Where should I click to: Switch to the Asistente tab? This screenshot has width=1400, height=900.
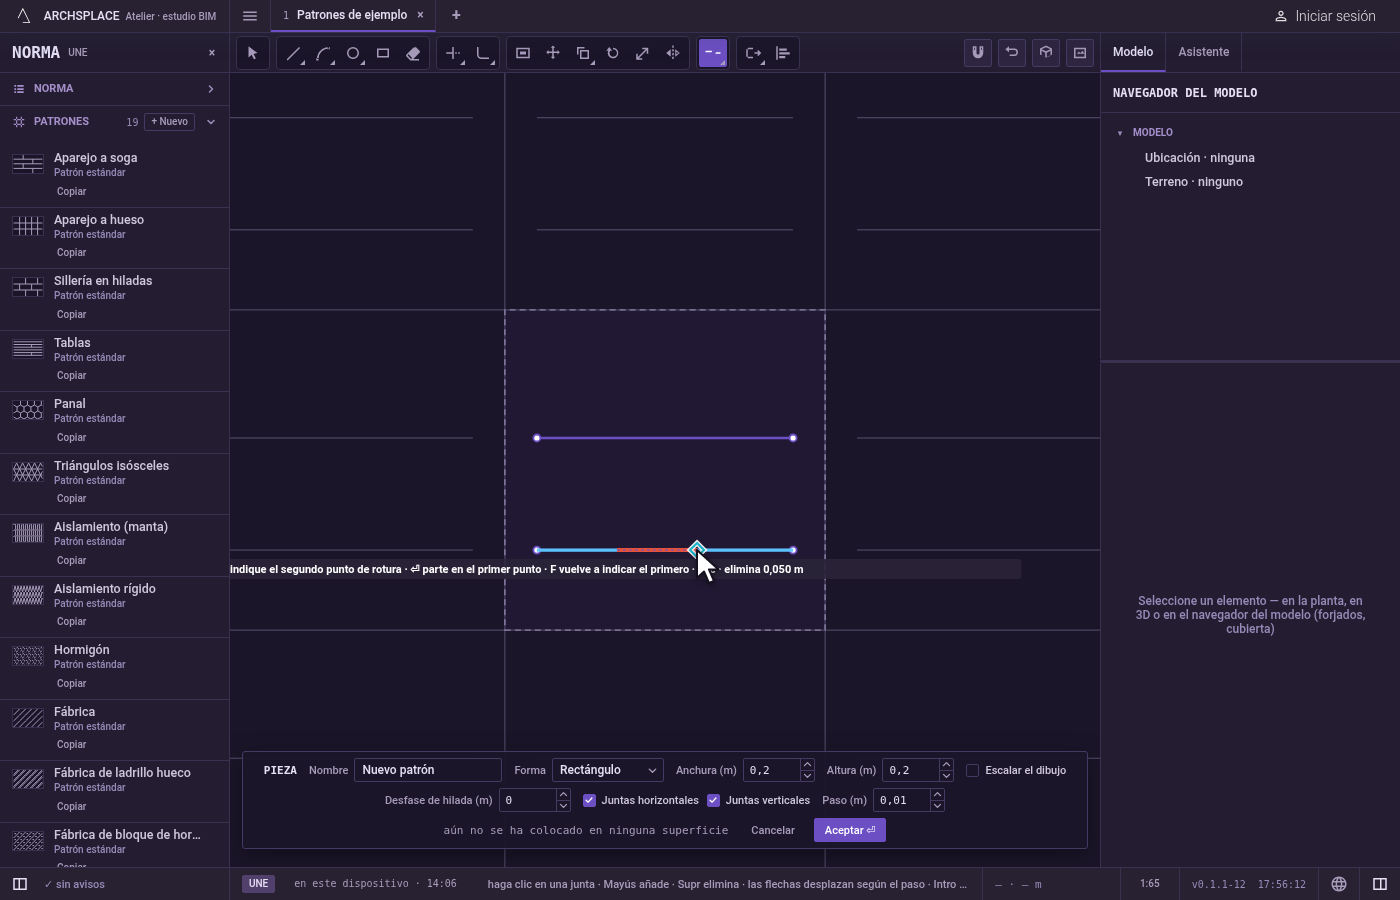coord(1203,52)
